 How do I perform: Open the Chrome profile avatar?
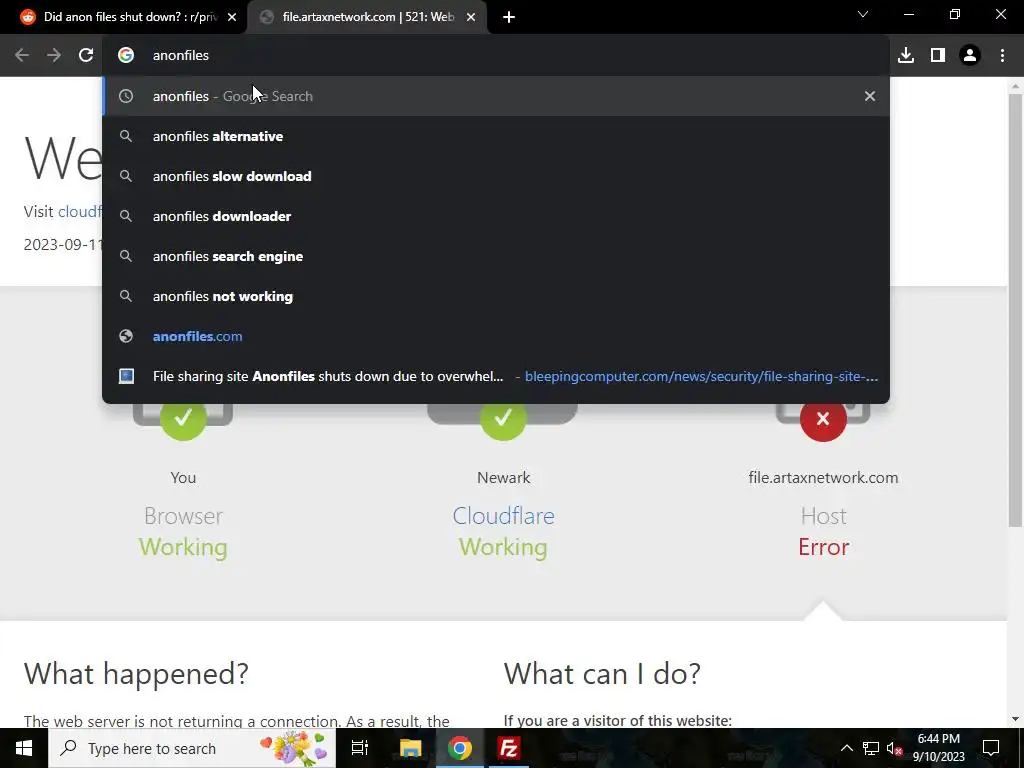pos(970,56)
